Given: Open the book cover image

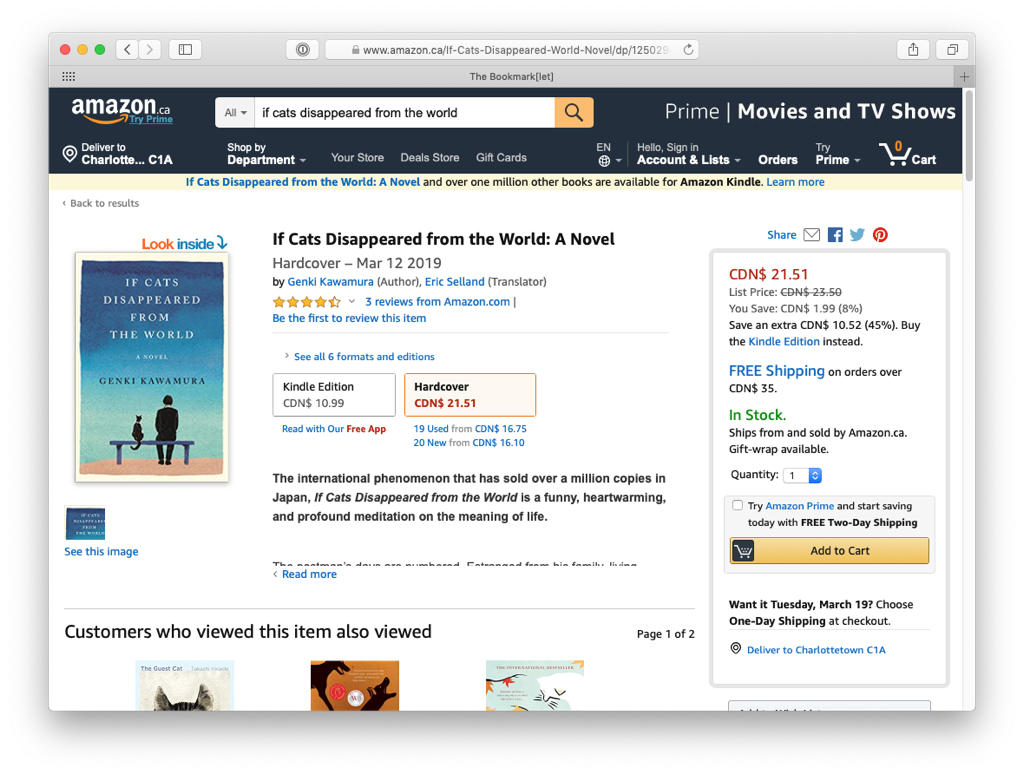Looking at the screenshot, I should tap(152, 367).
